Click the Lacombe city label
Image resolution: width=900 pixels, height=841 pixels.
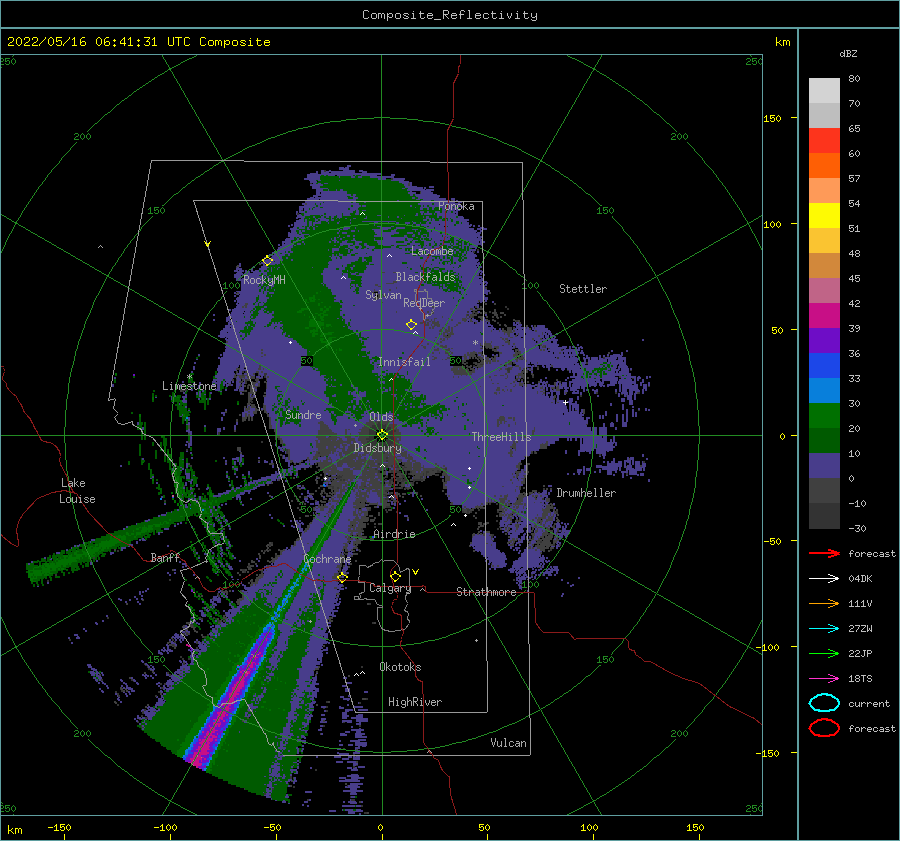pyautogui.click(x=432, y=251)
